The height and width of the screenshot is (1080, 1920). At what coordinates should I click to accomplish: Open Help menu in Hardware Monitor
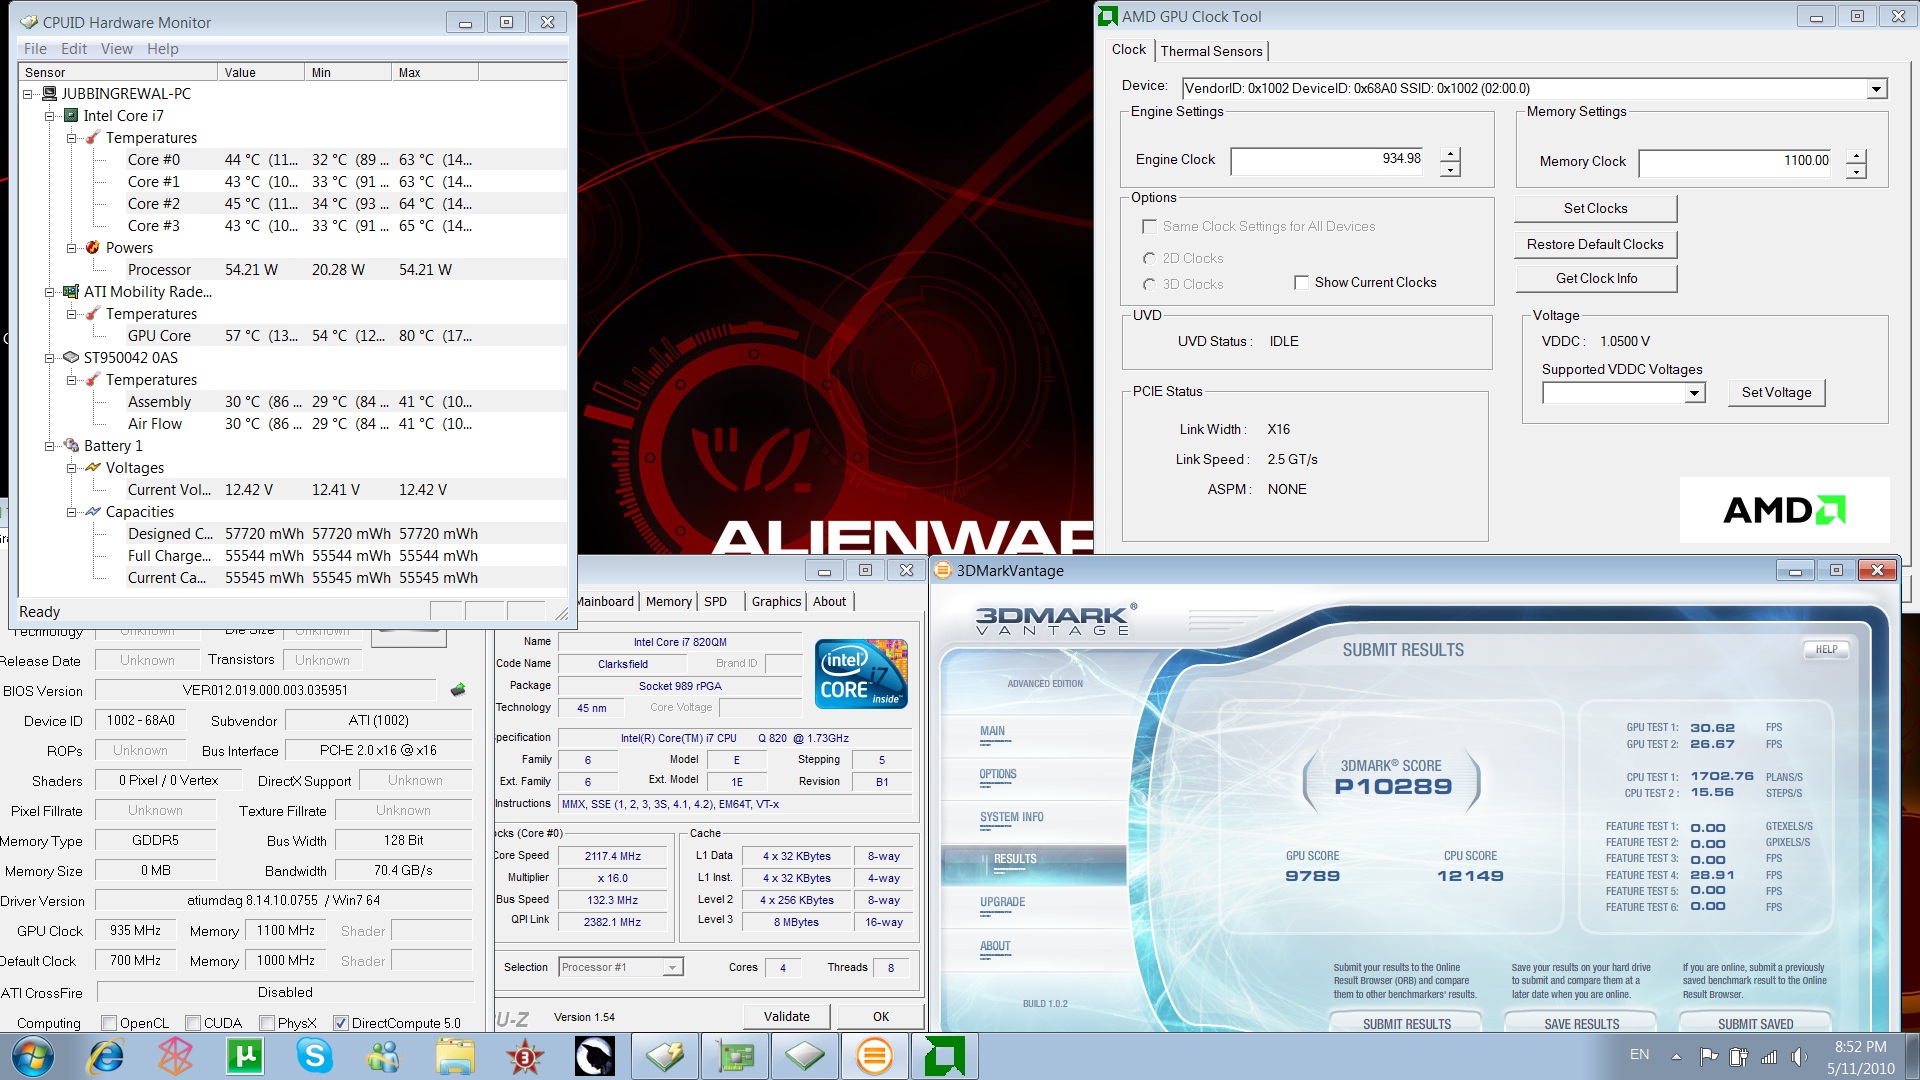[163, 49]
